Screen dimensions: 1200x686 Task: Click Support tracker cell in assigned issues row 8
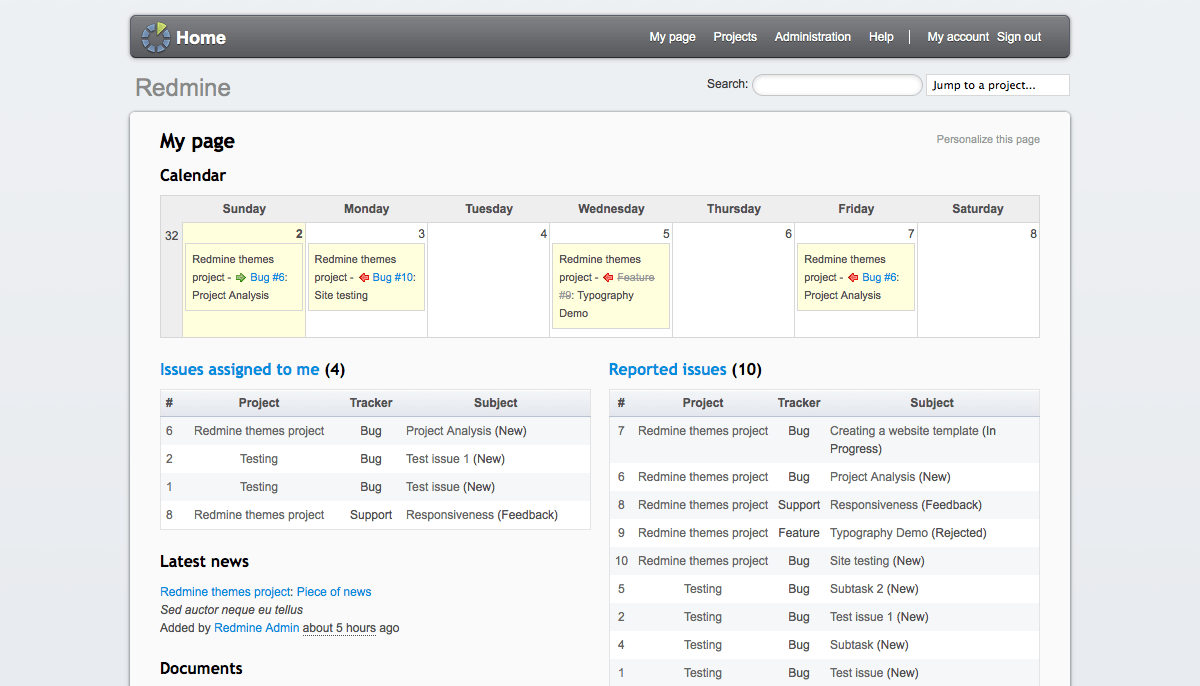371,515
